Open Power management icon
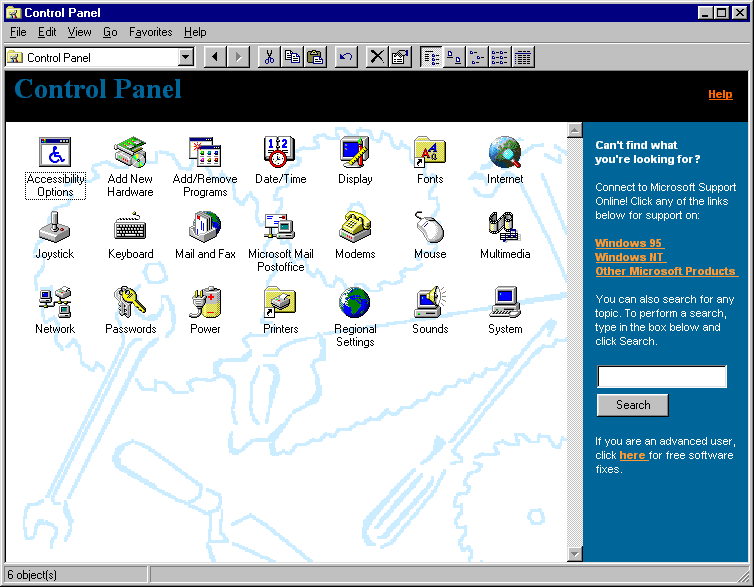 pyautogui.click(x=205, y=302)
